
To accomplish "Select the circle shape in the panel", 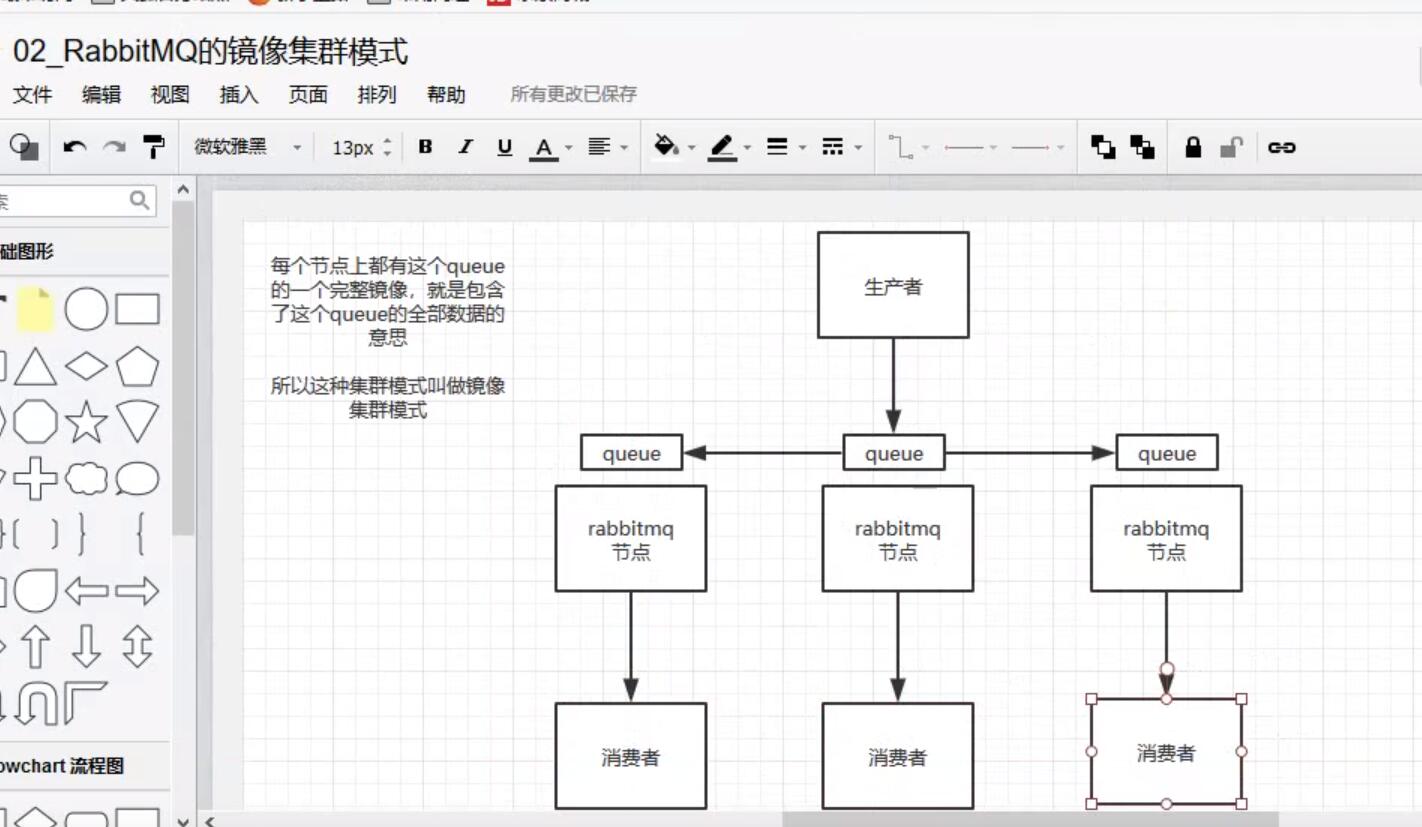I will pyautogui.click(x=86, y=309).
